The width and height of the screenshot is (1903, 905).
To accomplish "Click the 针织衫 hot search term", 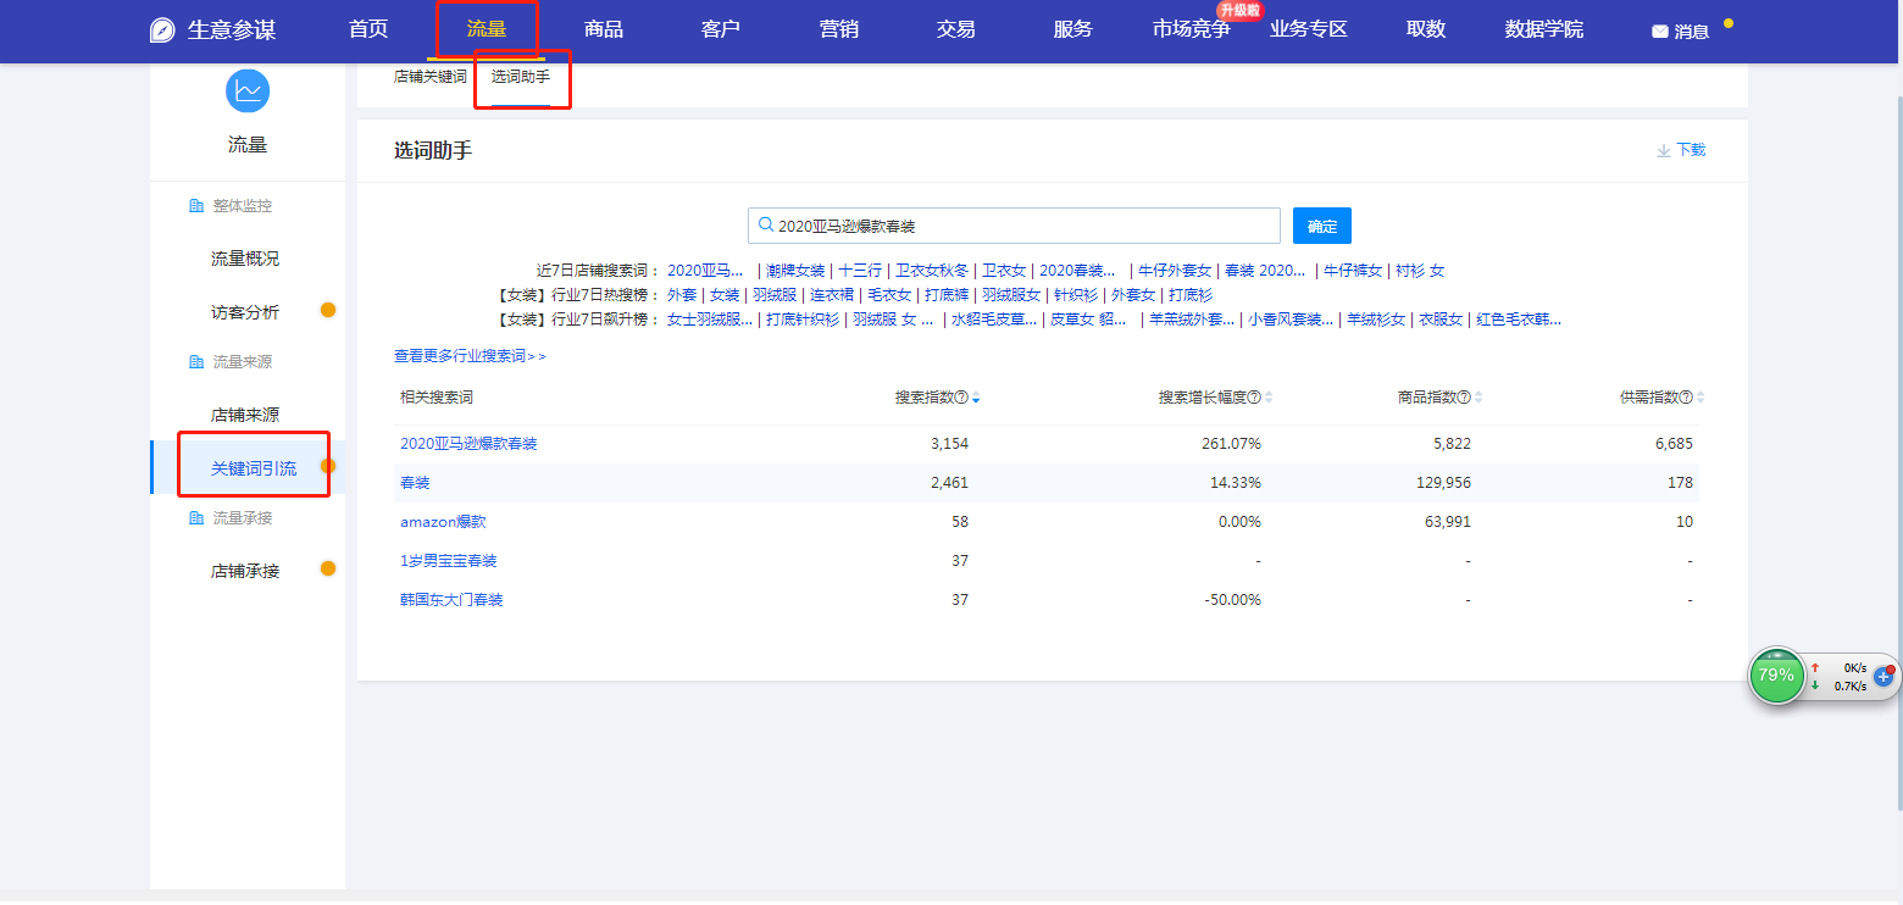I will (1076, 295).
